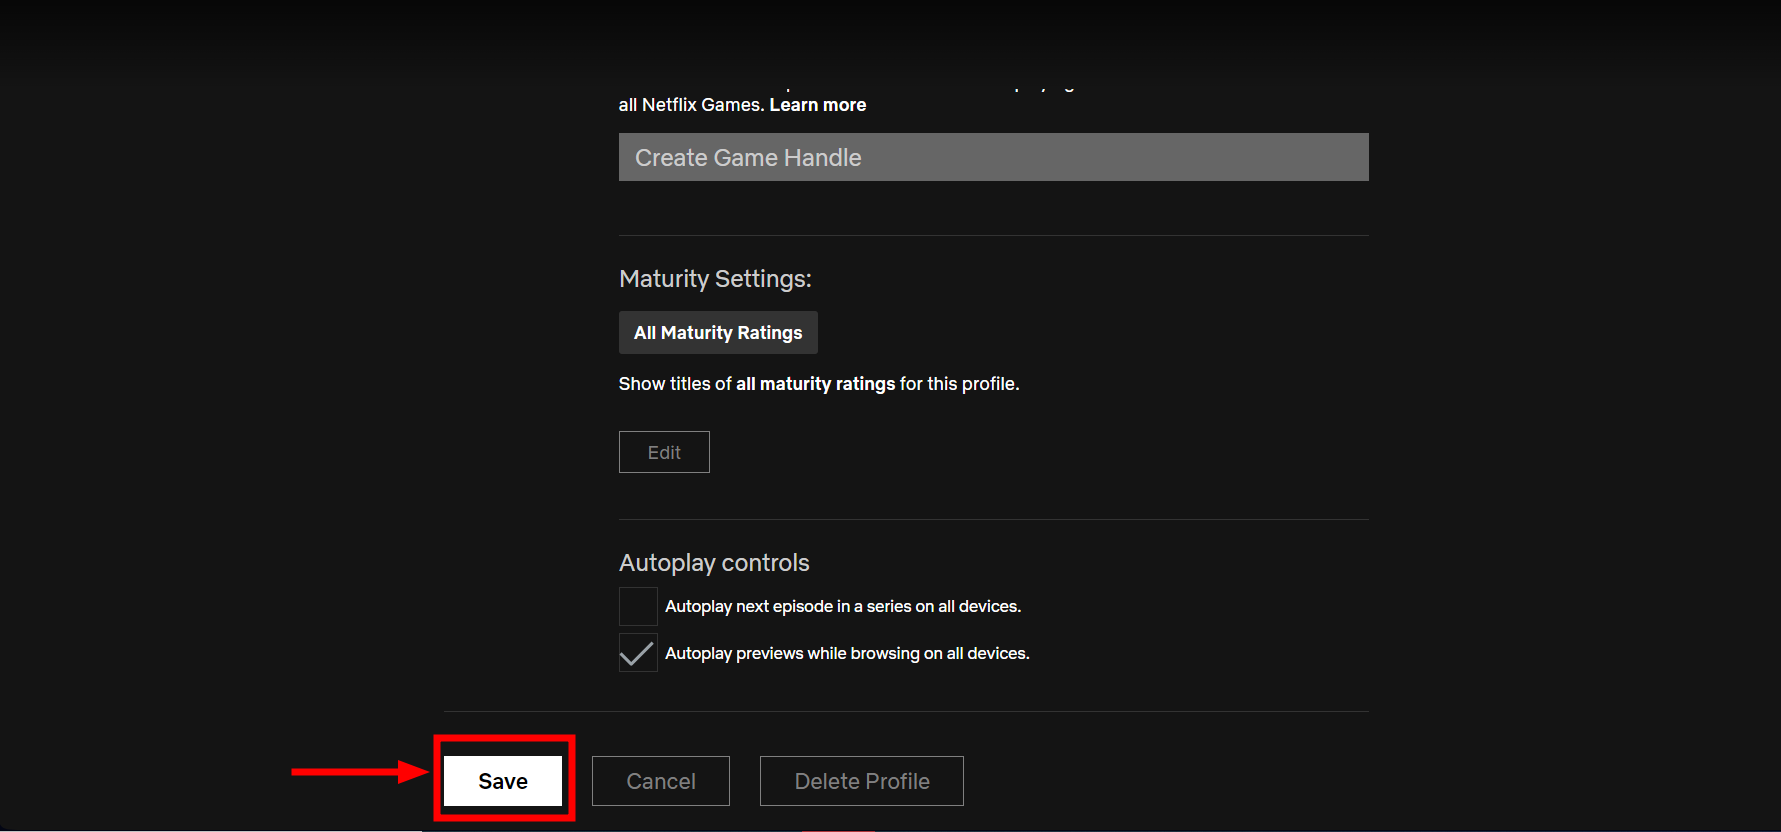Click the All Maturity Ratings badge
This screenshot has width=1781, height=832.
click(x=718, y=333)
